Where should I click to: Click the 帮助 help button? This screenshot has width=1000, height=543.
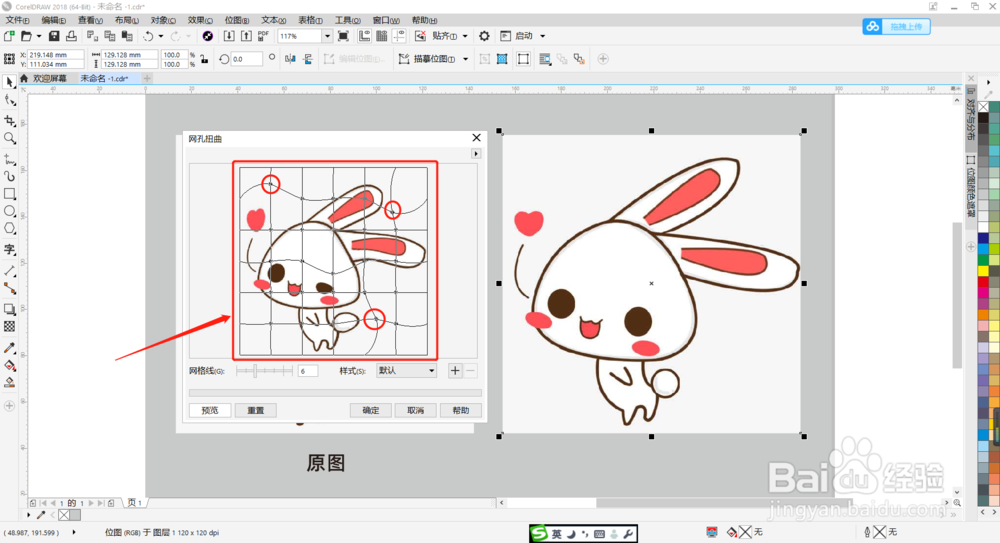click(x=460, y=410)
